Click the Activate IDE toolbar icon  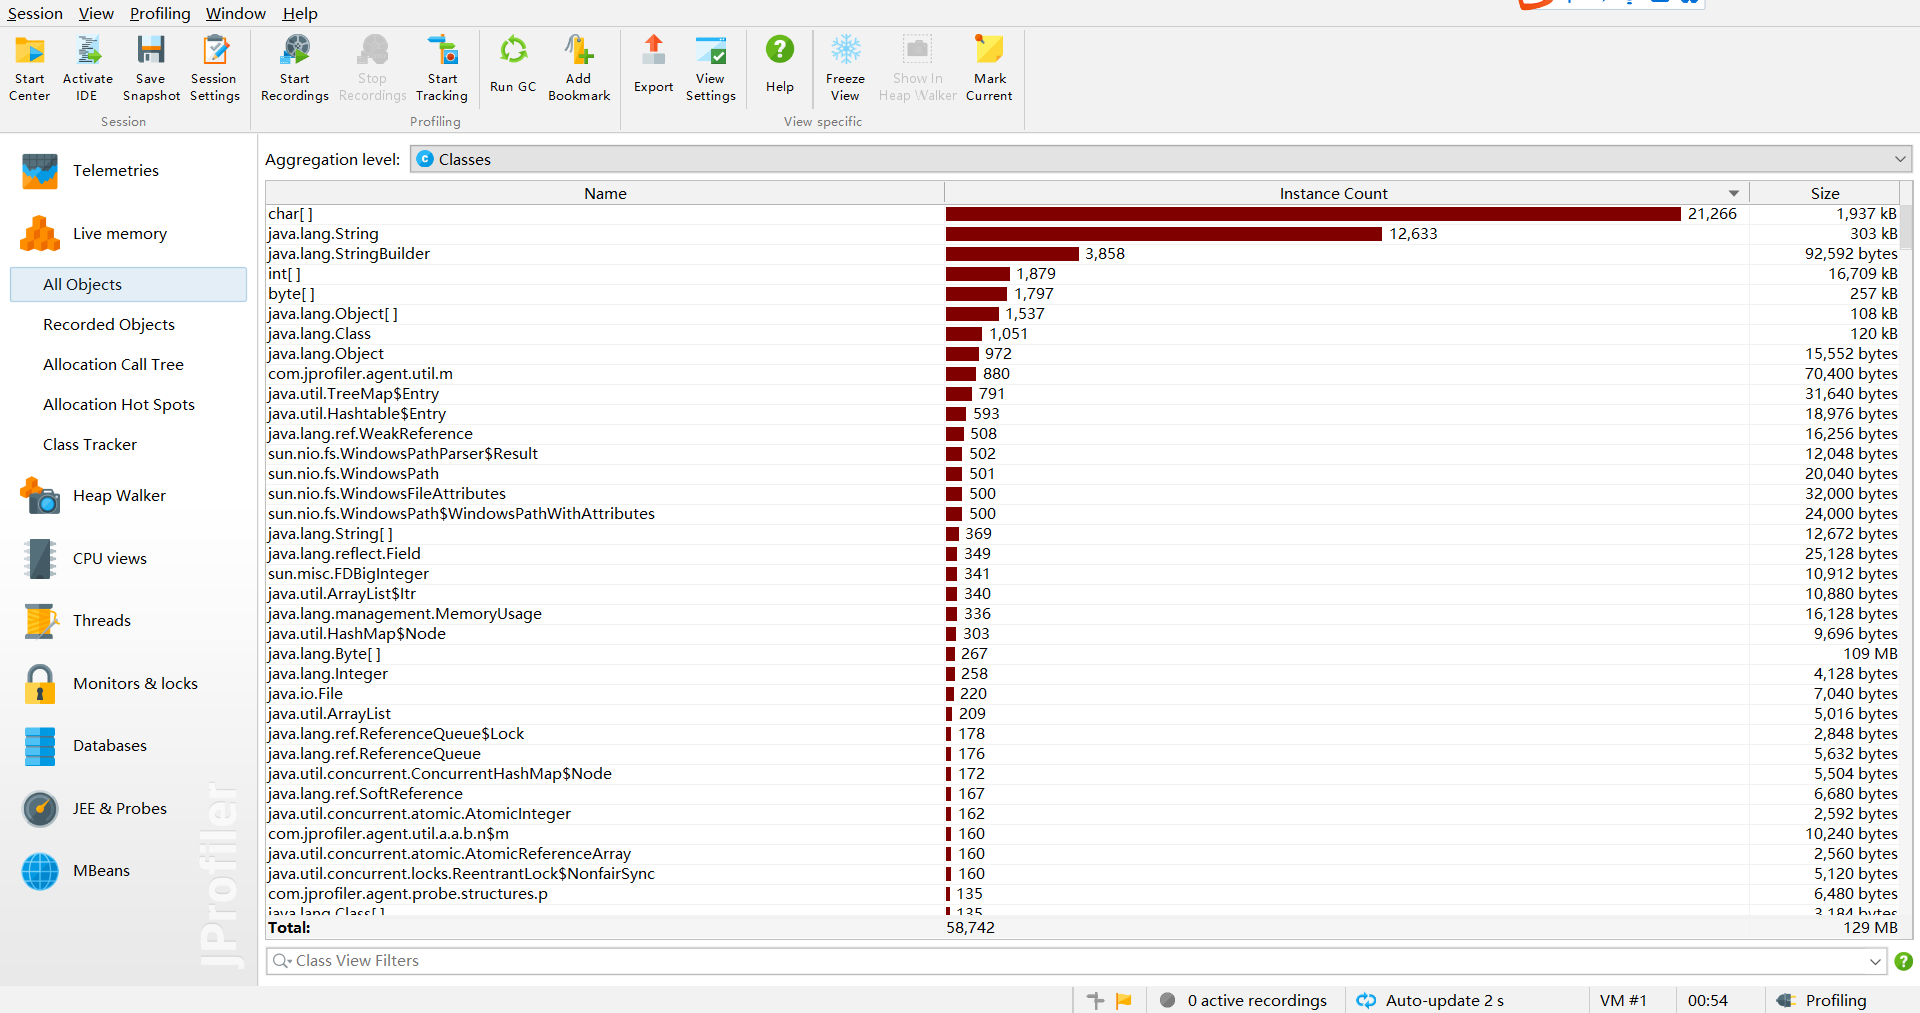88,67
